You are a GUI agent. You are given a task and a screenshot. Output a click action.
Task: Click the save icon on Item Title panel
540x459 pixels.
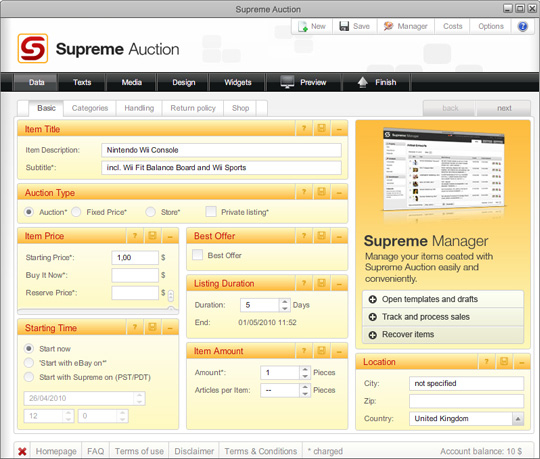321,129
